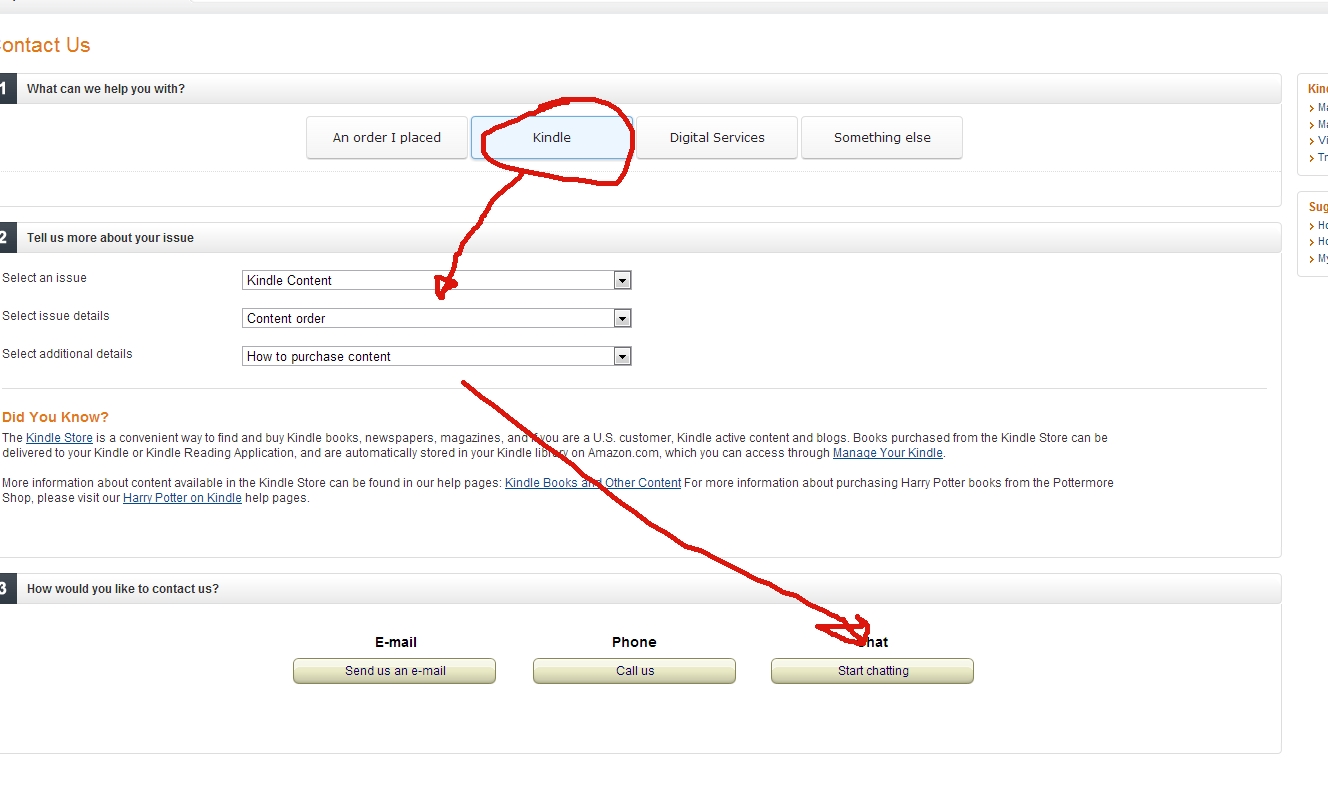Click "How would you like to contact us?" header
The image size is (1328, 798).
point(123,589)
